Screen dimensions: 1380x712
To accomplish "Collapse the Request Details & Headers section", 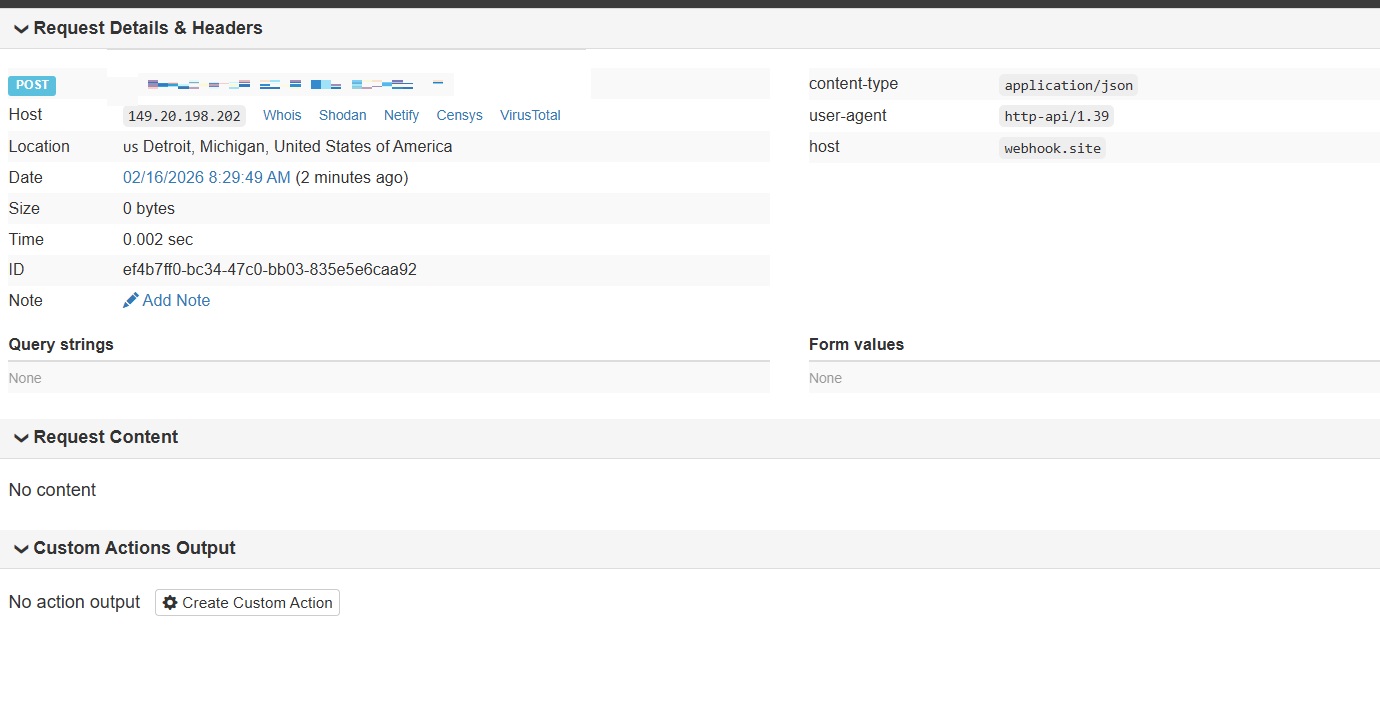I will click(x=20, y=28).
